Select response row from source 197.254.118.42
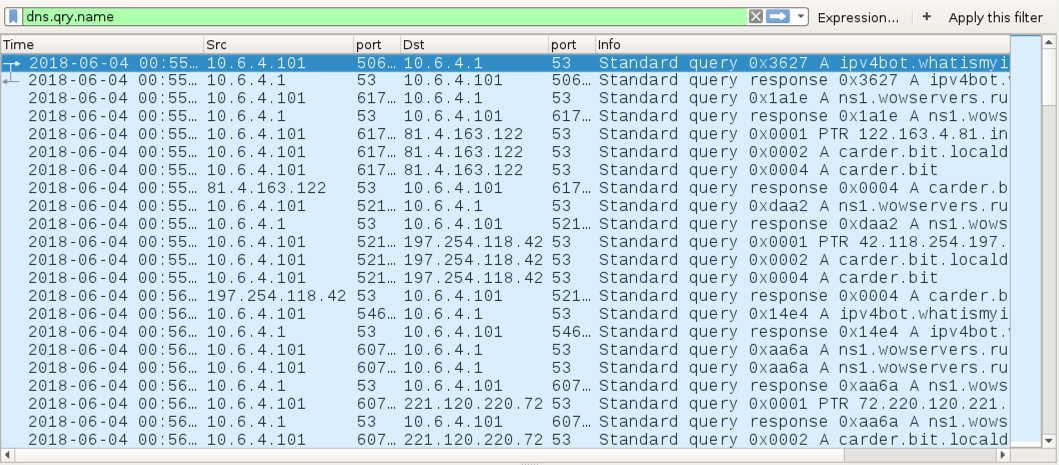Viewport: 1059px width, 465px height. tap(505, 296)
